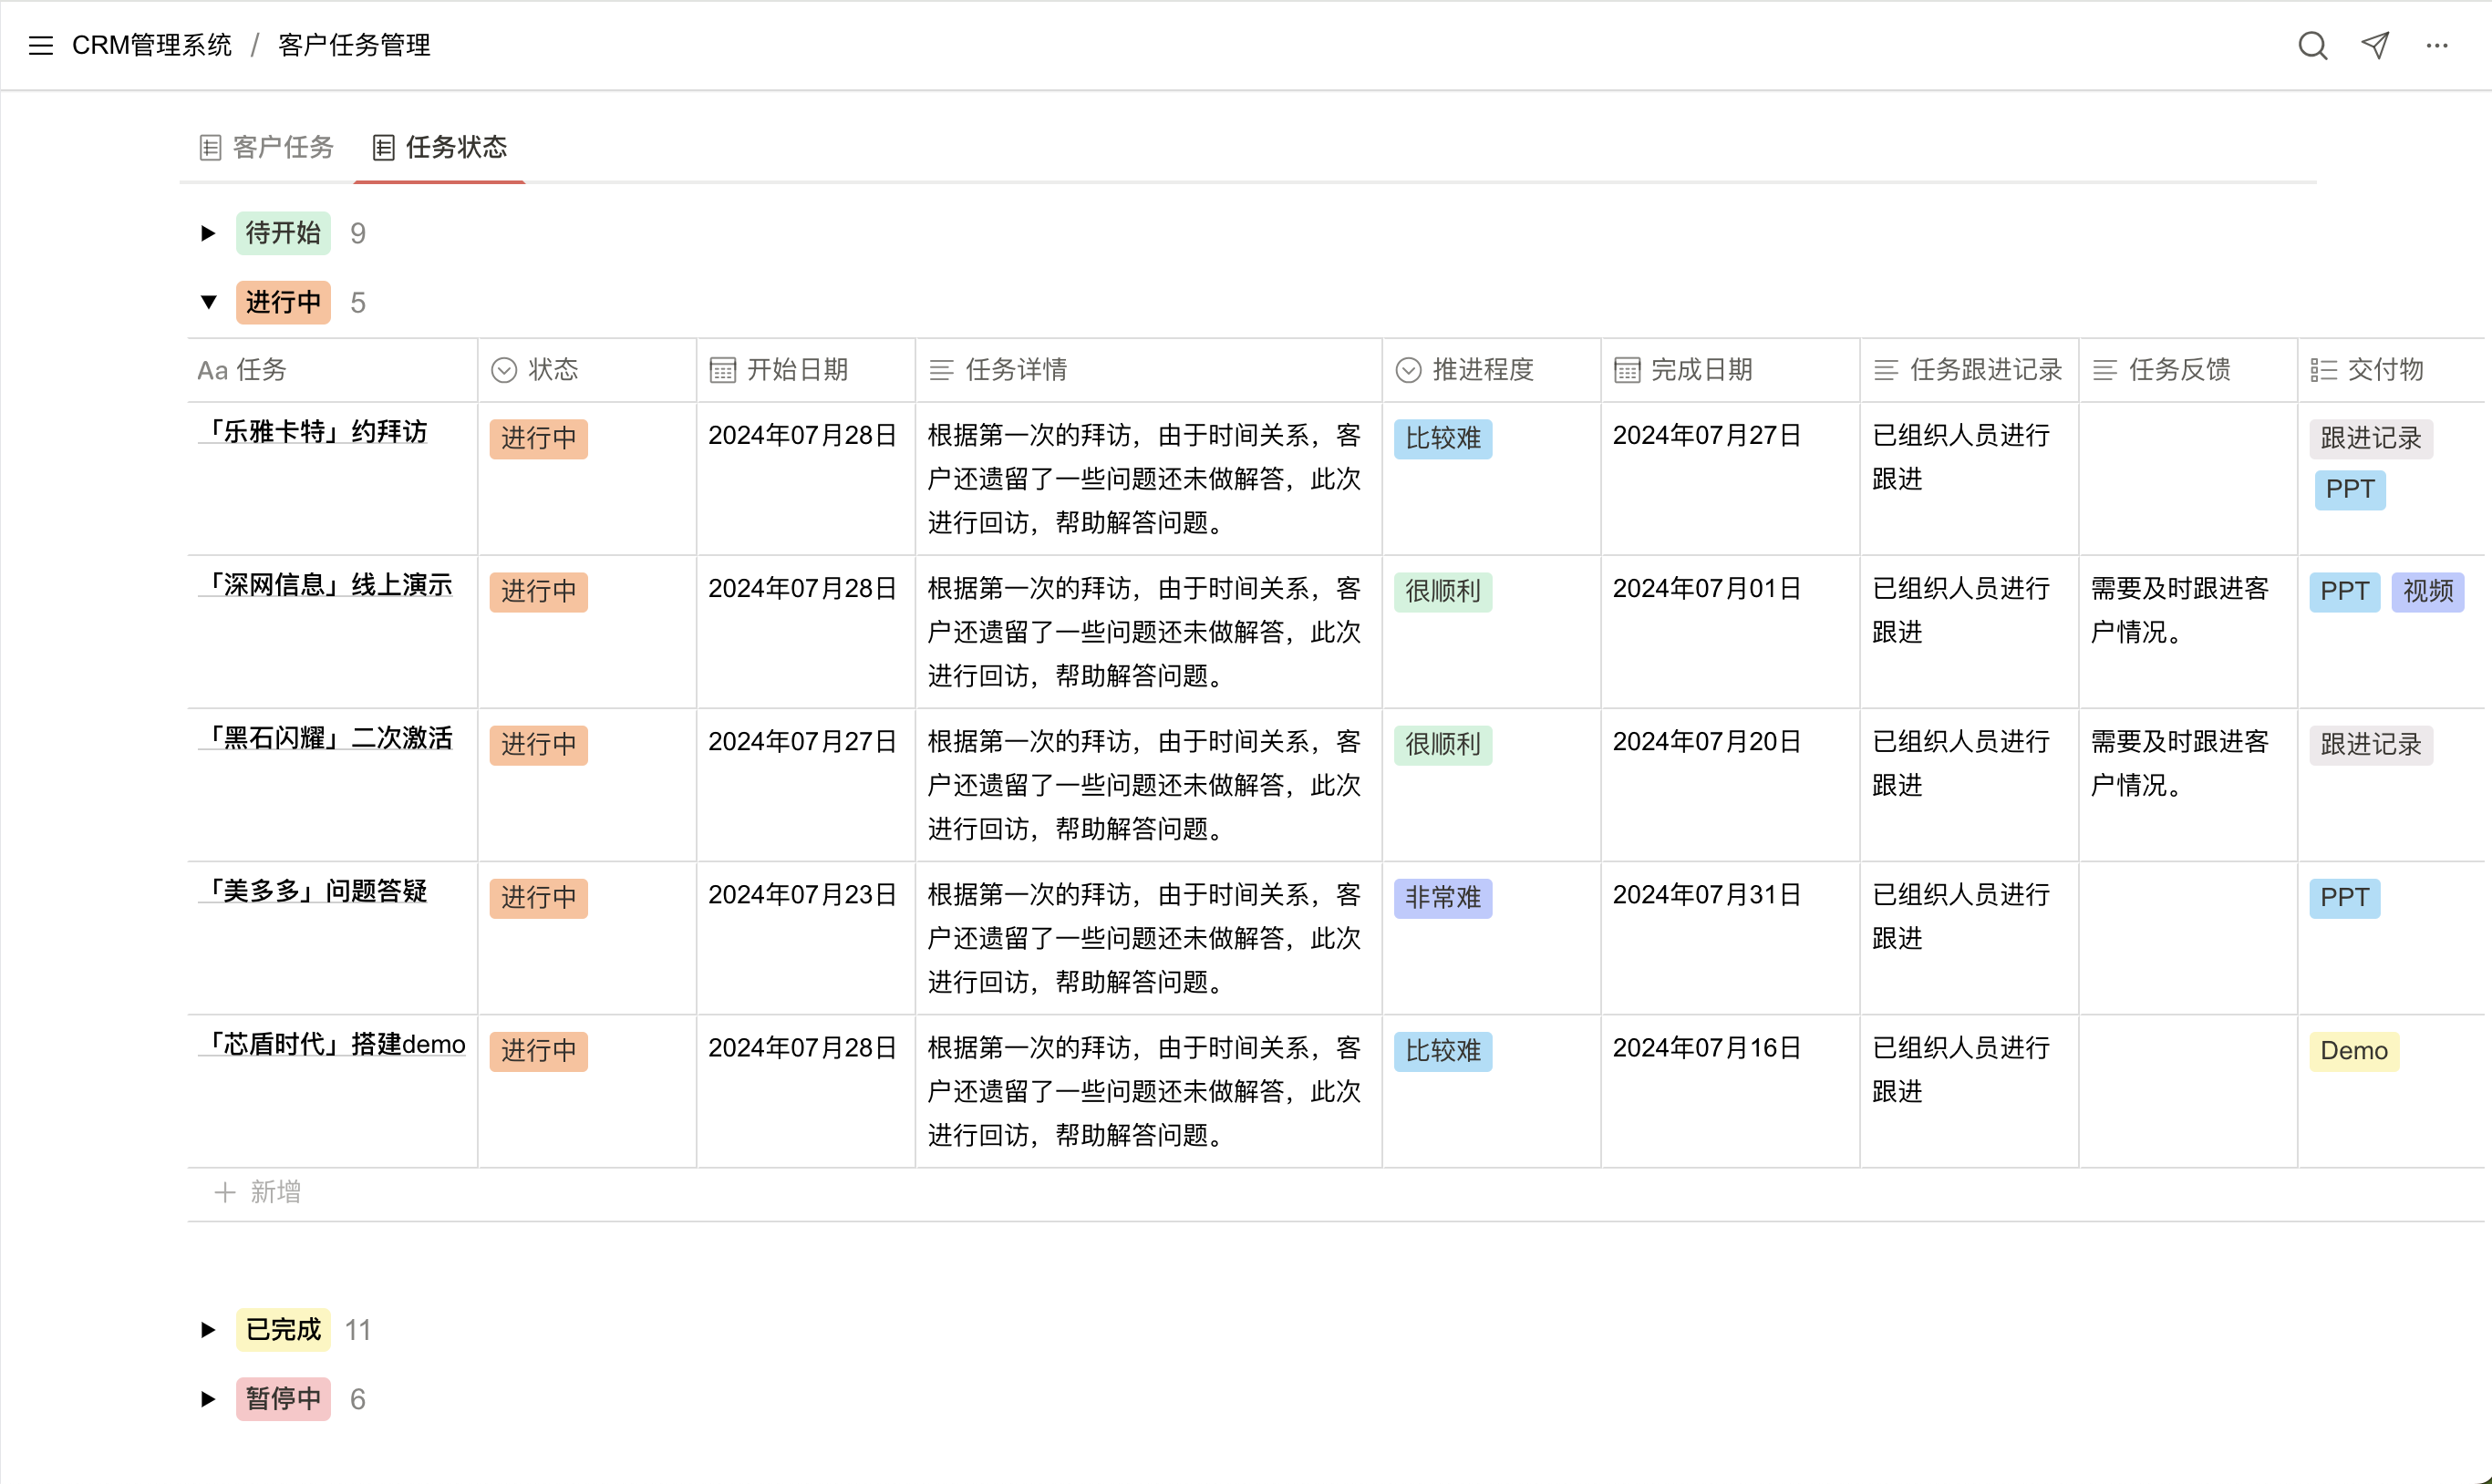
Task: Click start date 2024年07月27日 in 黑石闪耀 row
Action: tap(802, 741)
